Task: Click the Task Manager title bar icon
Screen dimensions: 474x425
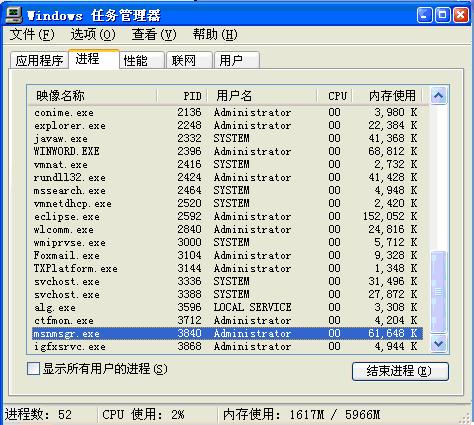Action: [13, 15]
